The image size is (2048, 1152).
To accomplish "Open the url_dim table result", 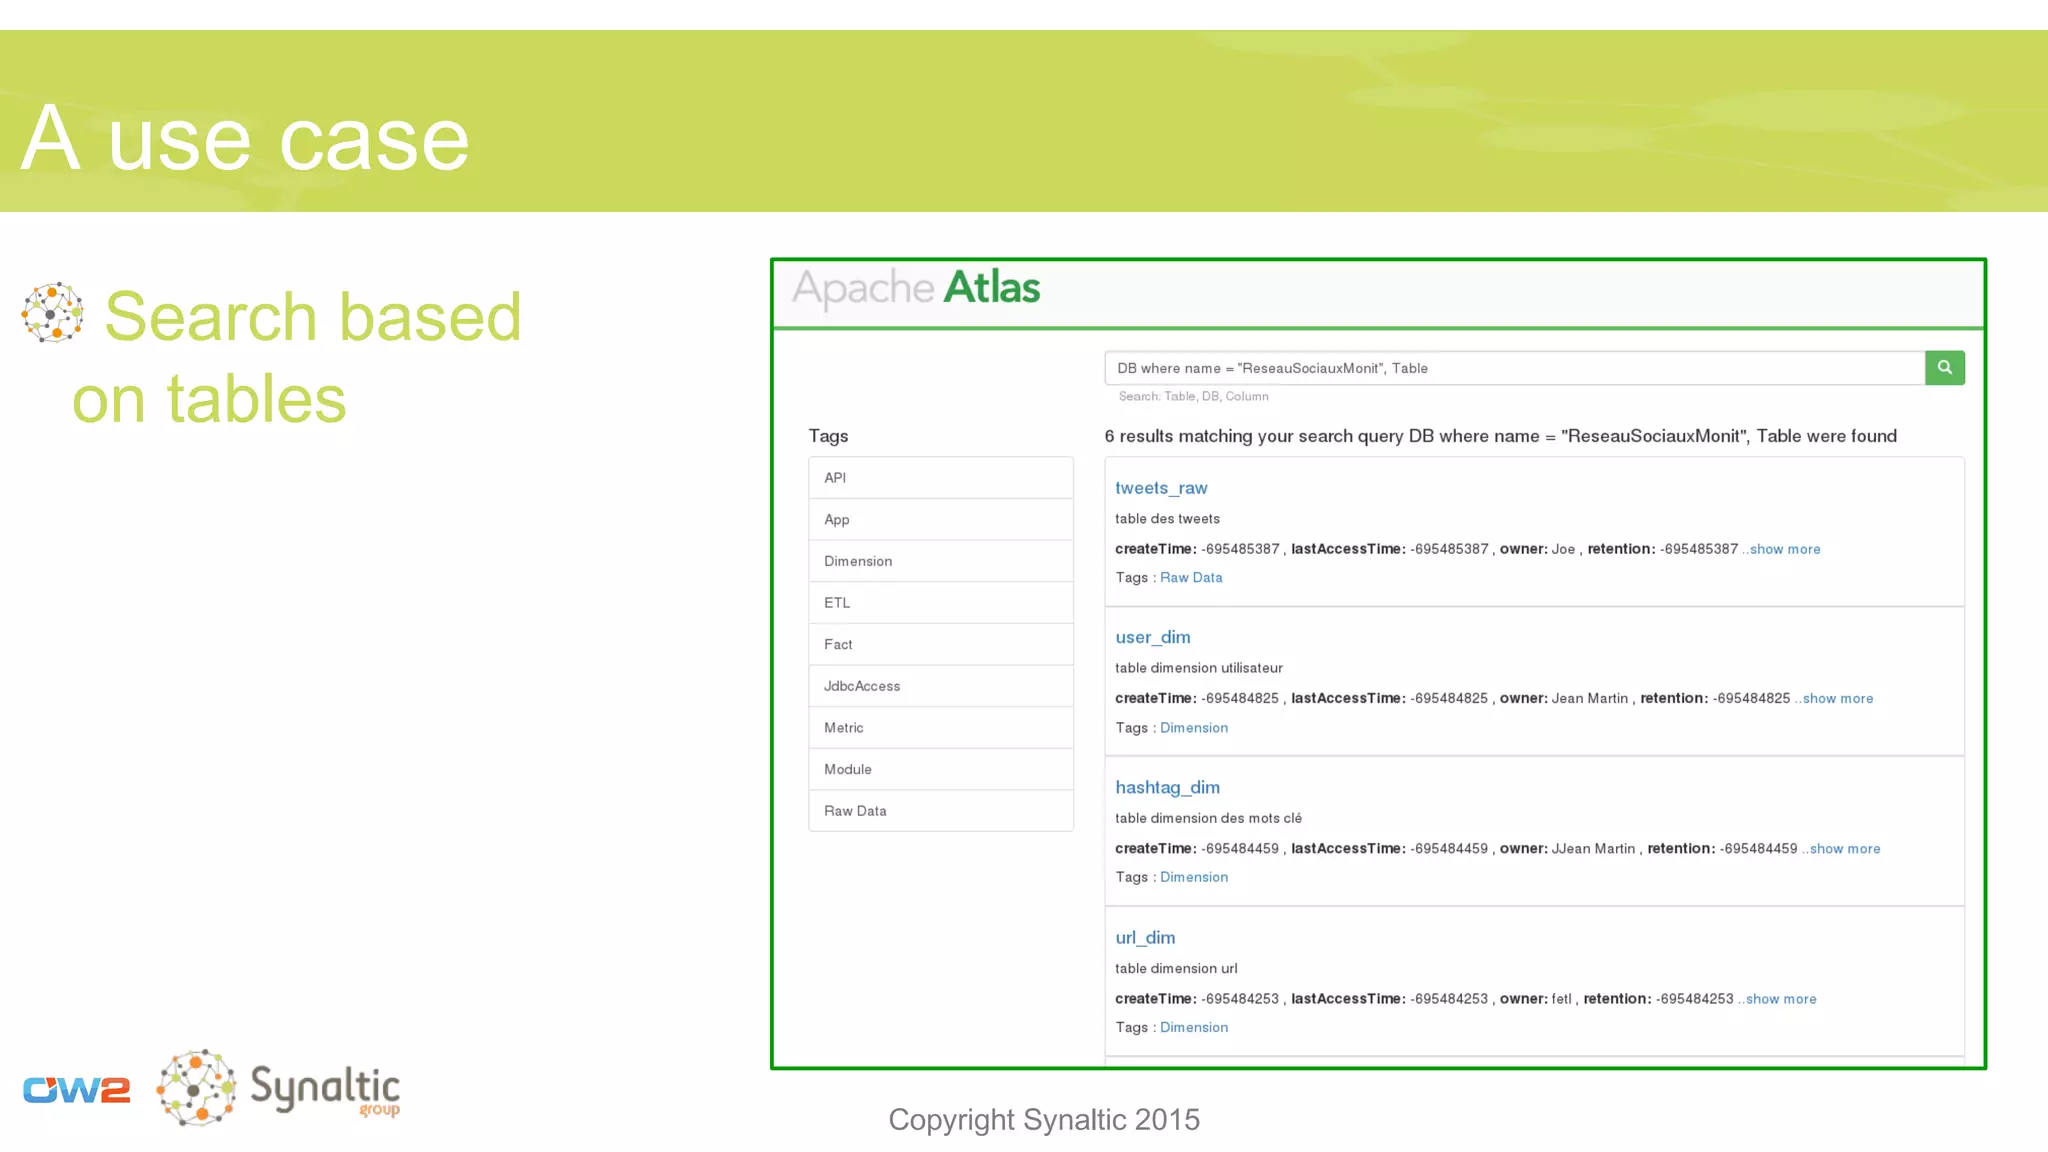I will 1145,937.
